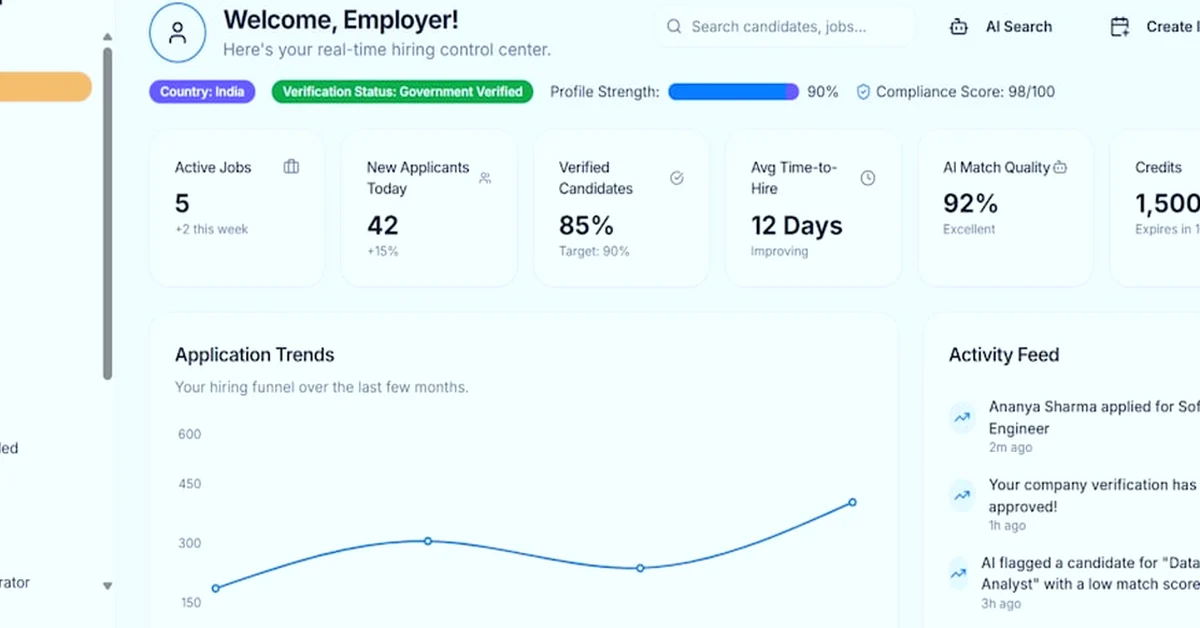Click the employer profile avatar icon
This screenshot has height=628, width=1200.
tap(178, 32)
